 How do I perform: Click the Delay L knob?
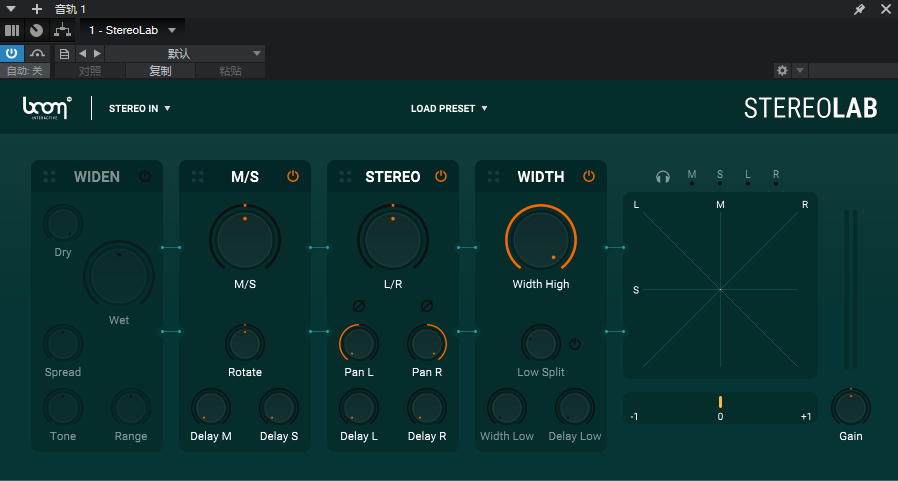point(359,408)
